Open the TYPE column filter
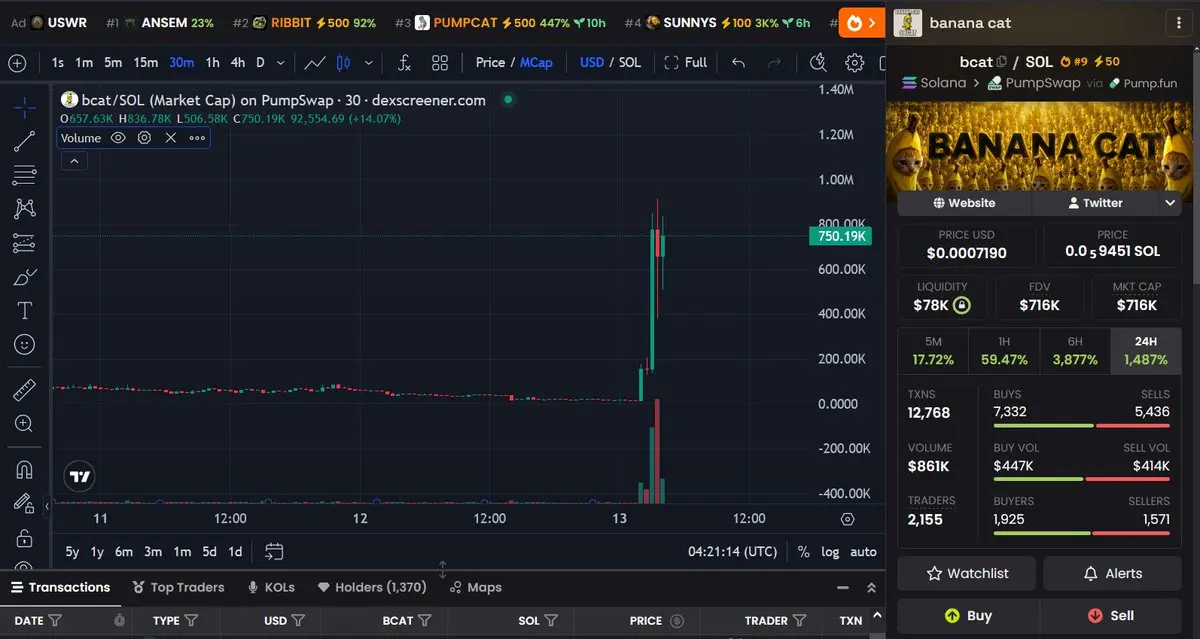Screen dimensions: 1200x639 [x=191, y=621]
